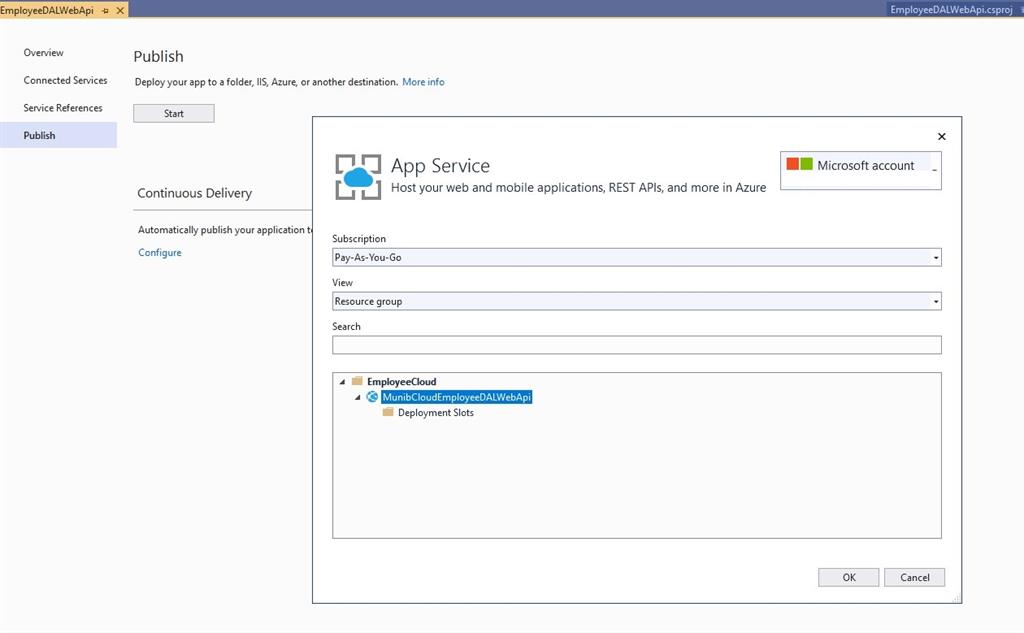Click the Configure link under Continuous Delivery
1024x633 pixels.
pyautogui.click(x=159, y=252)
